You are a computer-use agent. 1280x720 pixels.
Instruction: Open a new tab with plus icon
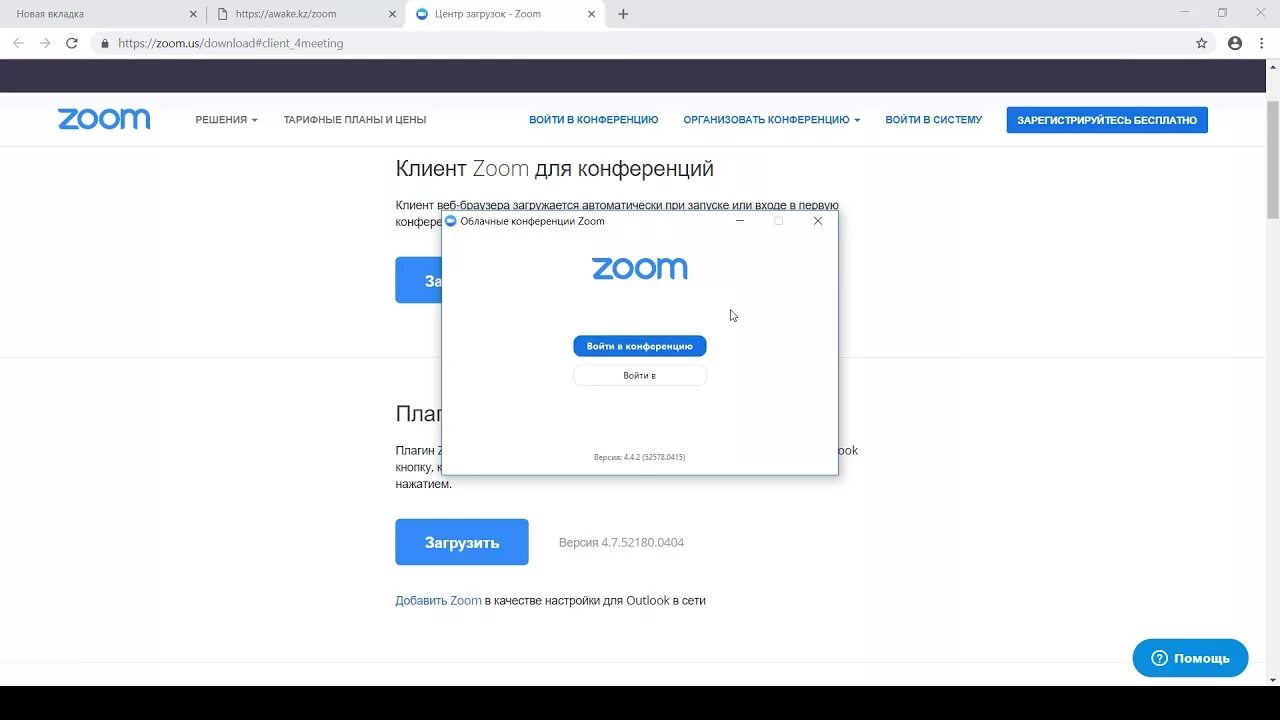tap(623, 14)
